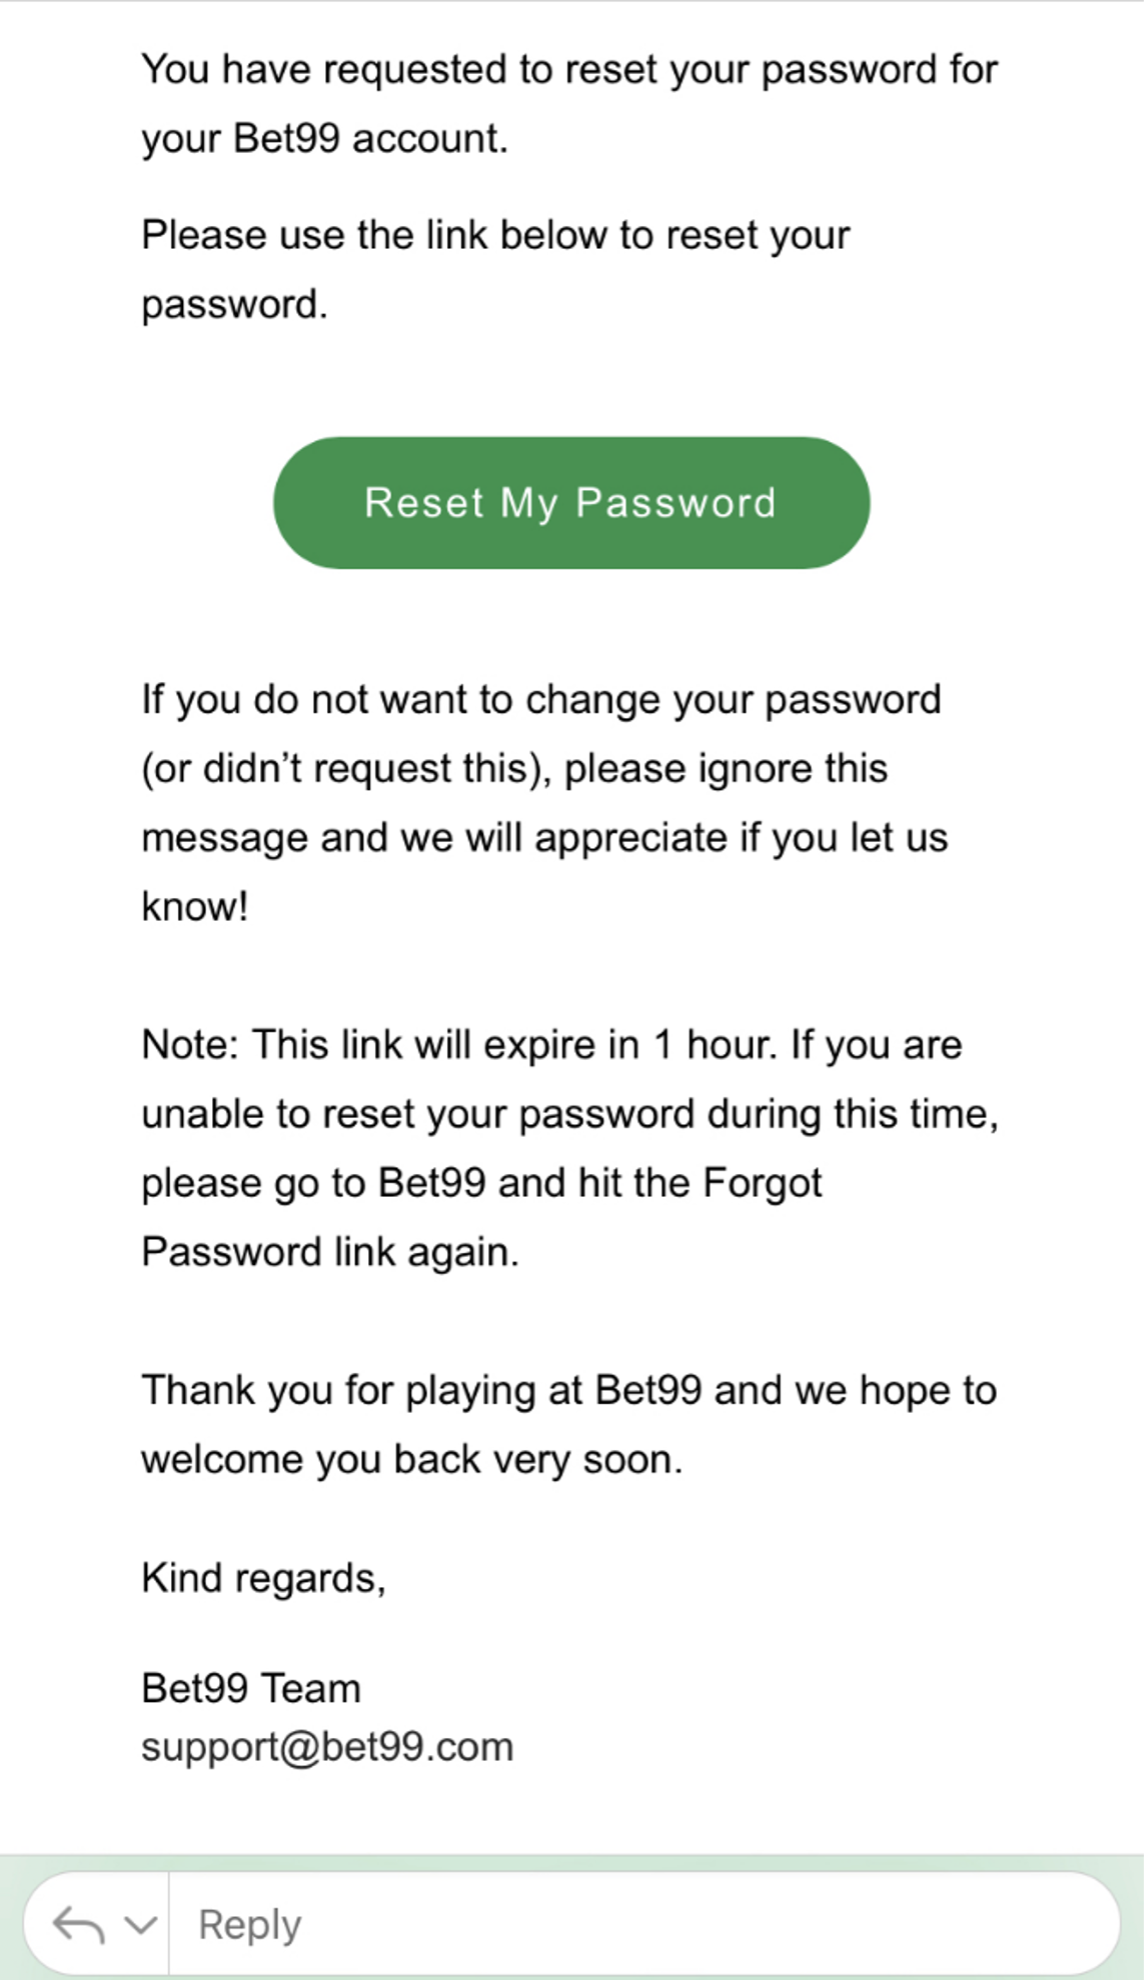Viewport: 1148px width, 1980px height.
Task: Click the 'You have requested to reset' sentence
Action: [x=570, y=104]
